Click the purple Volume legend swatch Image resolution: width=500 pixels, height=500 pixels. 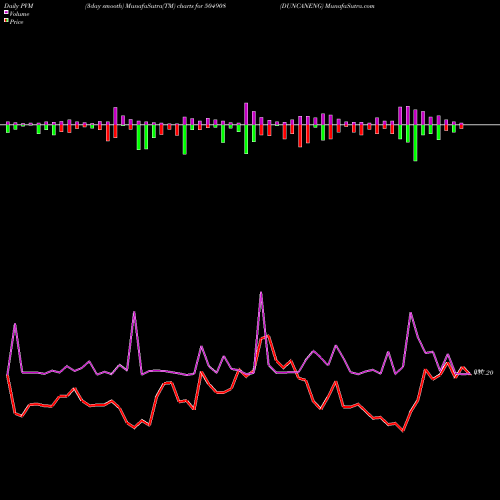6,12
